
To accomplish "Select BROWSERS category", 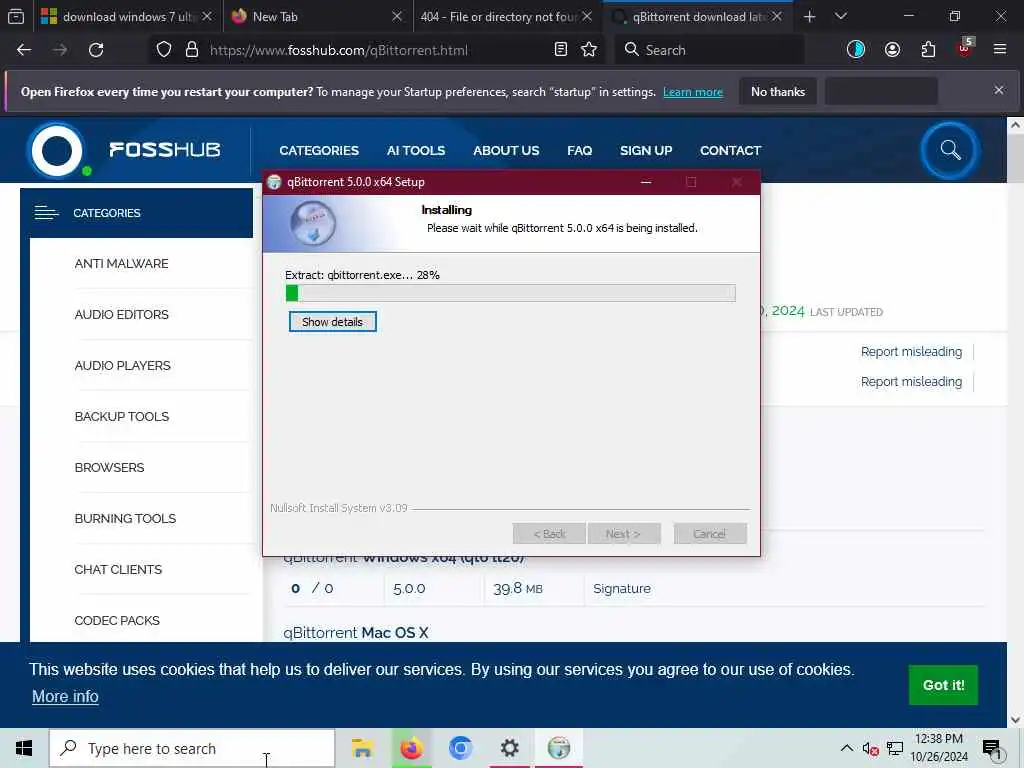I will point(109,467).
